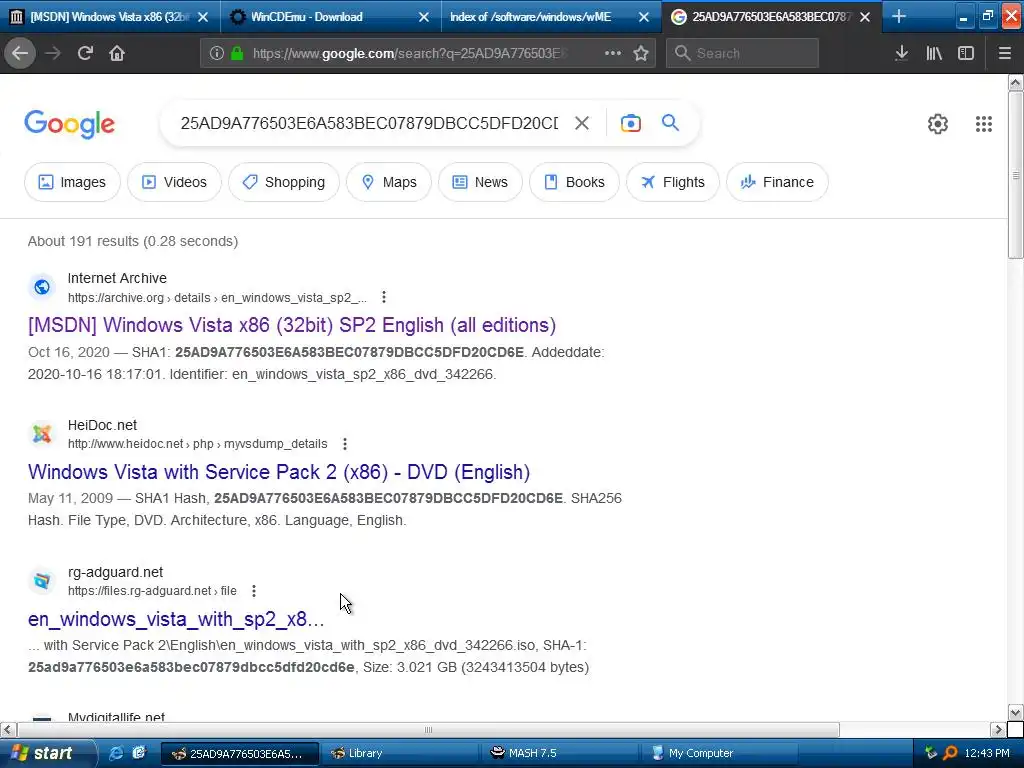
Task: Bookmark this page with the star icon
Action: click(641, 53)
